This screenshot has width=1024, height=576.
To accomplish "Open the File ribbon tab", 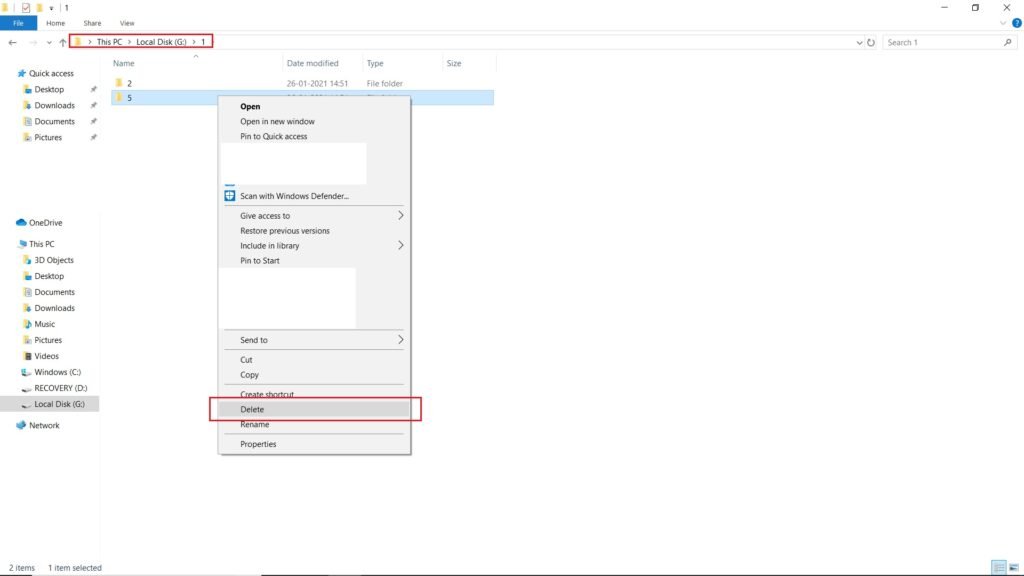I will [x=18, y=23].
